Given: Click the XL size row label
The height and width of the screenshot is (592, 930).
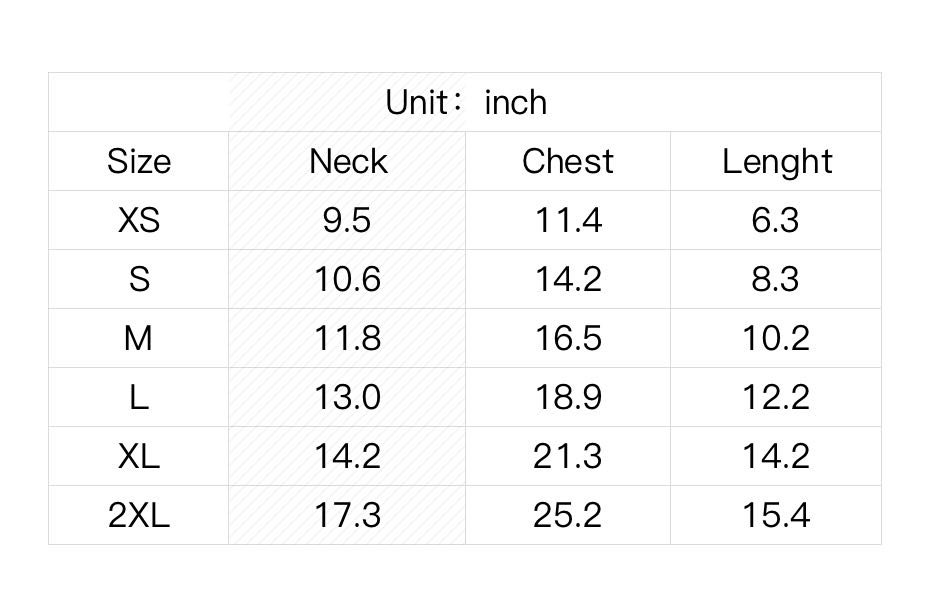Looking at the screenshot, I should (139, 456).
